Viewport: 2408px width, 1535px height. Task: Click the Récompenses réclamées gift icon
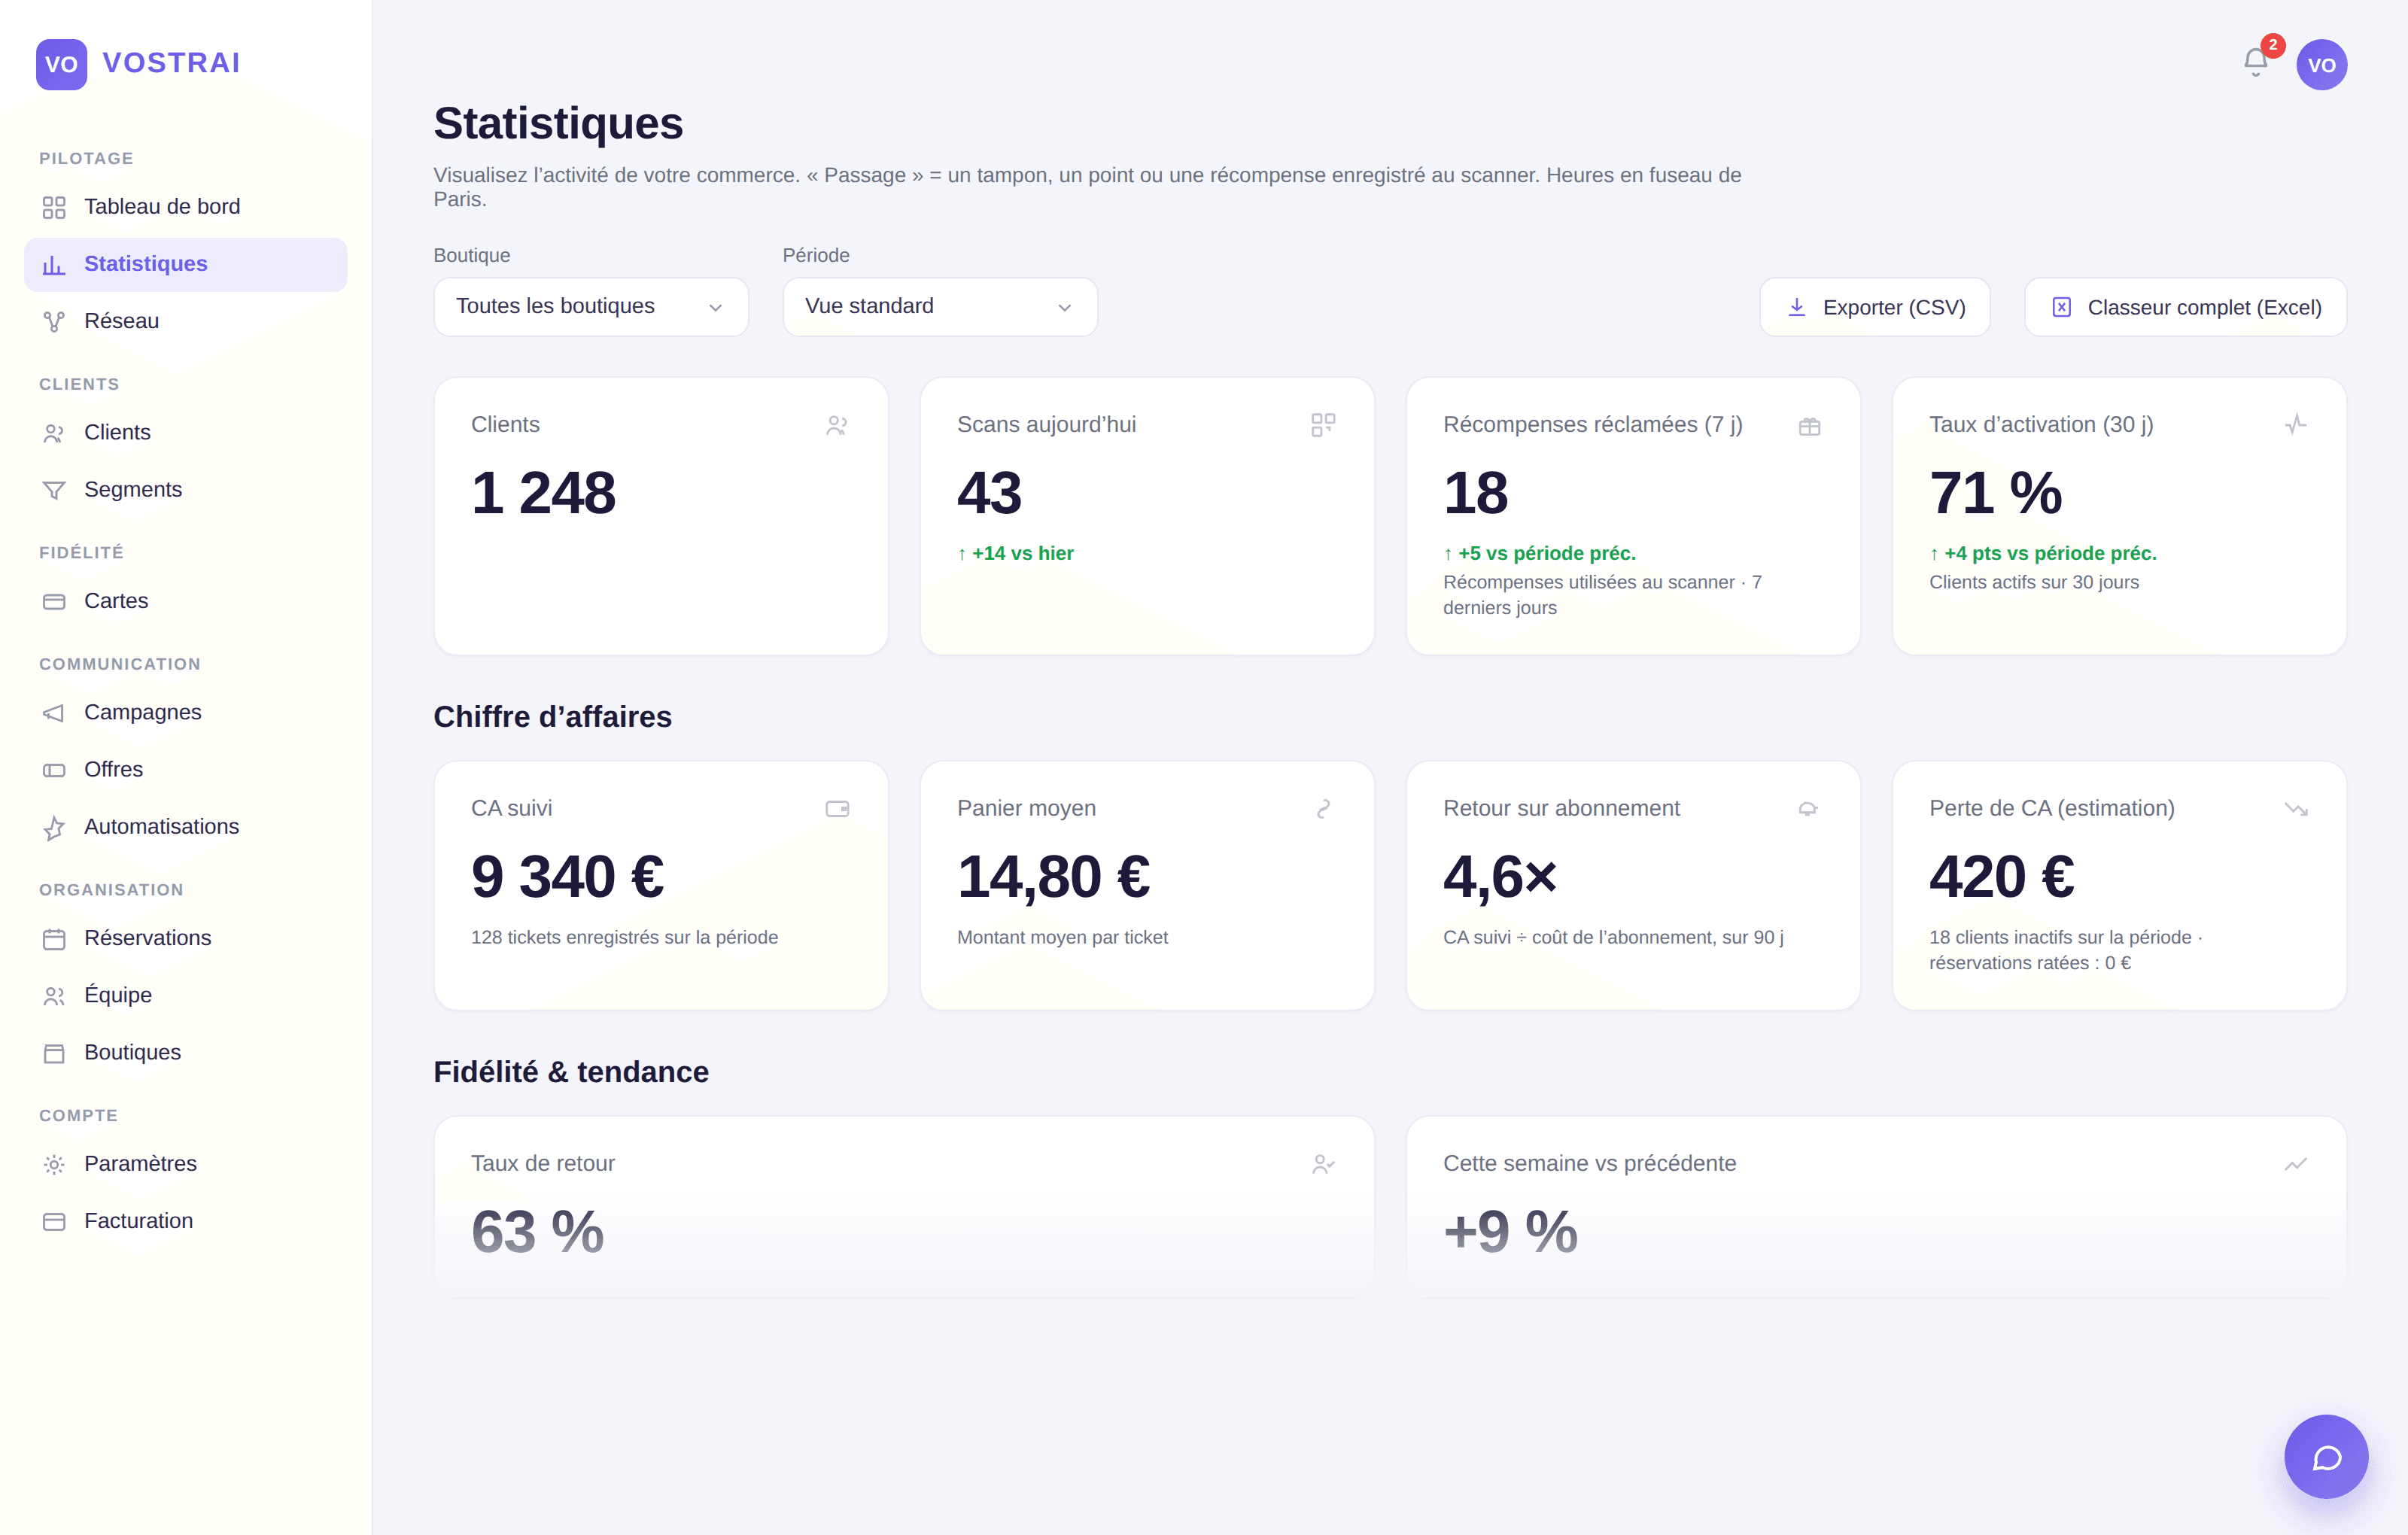pyautogui.click(x=1809, y=426)
